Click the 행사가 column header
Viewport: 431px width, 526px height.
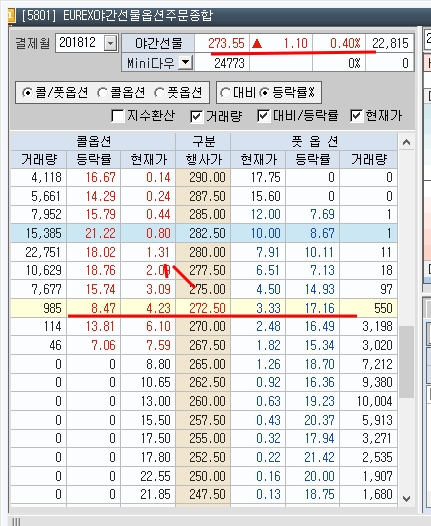(203, 159)
